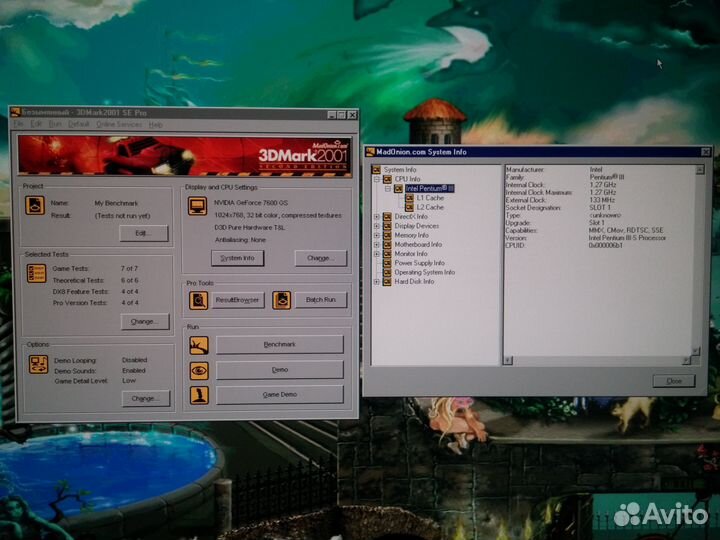
Task: Select L2 Cache in the tree
Action: coord(430,207)
